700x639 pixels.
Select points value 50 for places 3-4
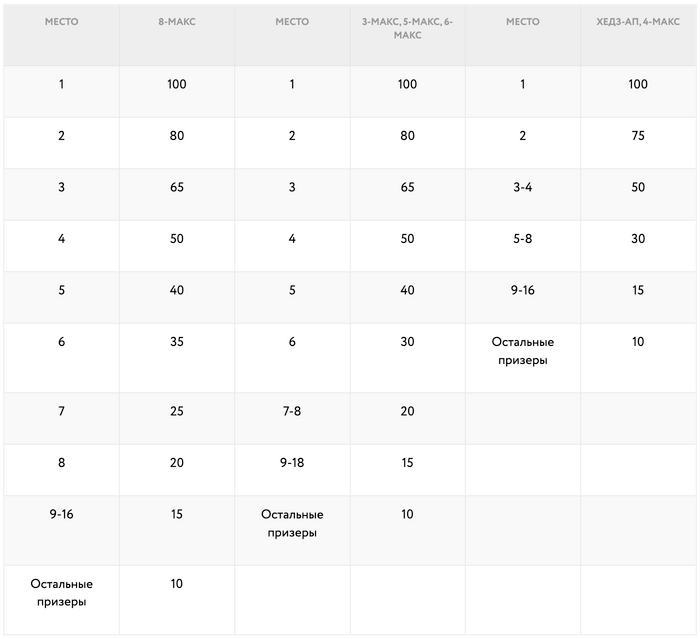pos(638,187)
